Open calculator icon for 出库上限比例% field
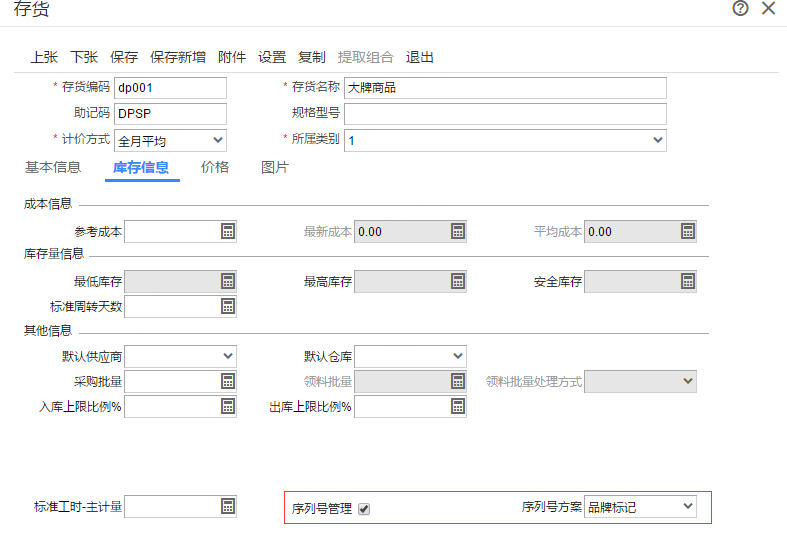Image resolution: width=787 pixels, height=548 pixels. [458, 406]
